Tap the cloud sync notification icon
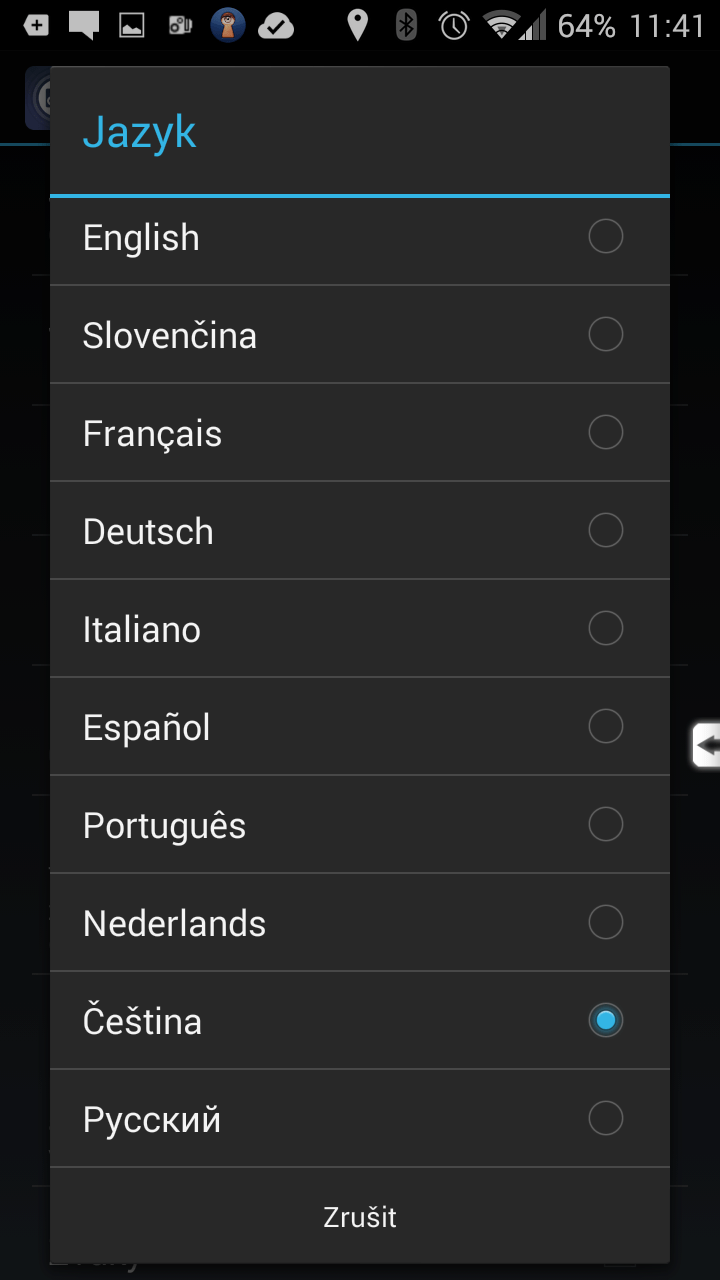 click(276, 26)
